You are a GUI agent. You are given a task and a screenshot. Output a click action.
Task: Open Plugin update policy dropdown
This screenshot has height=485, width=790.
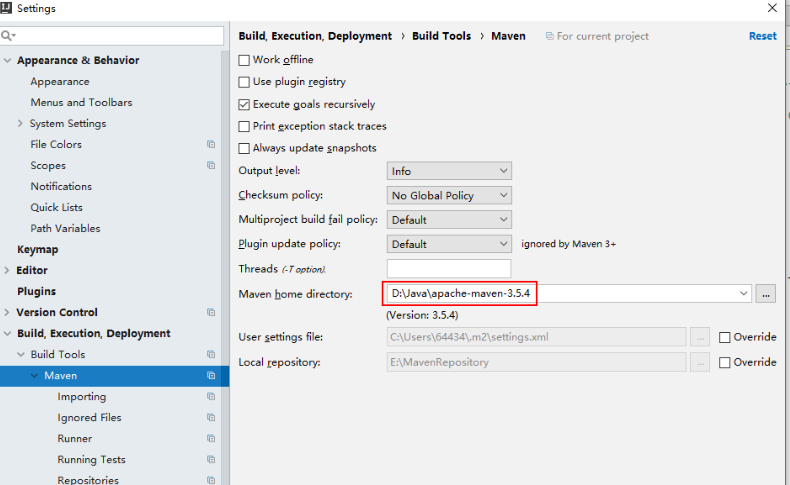click(x=449, y=244)
